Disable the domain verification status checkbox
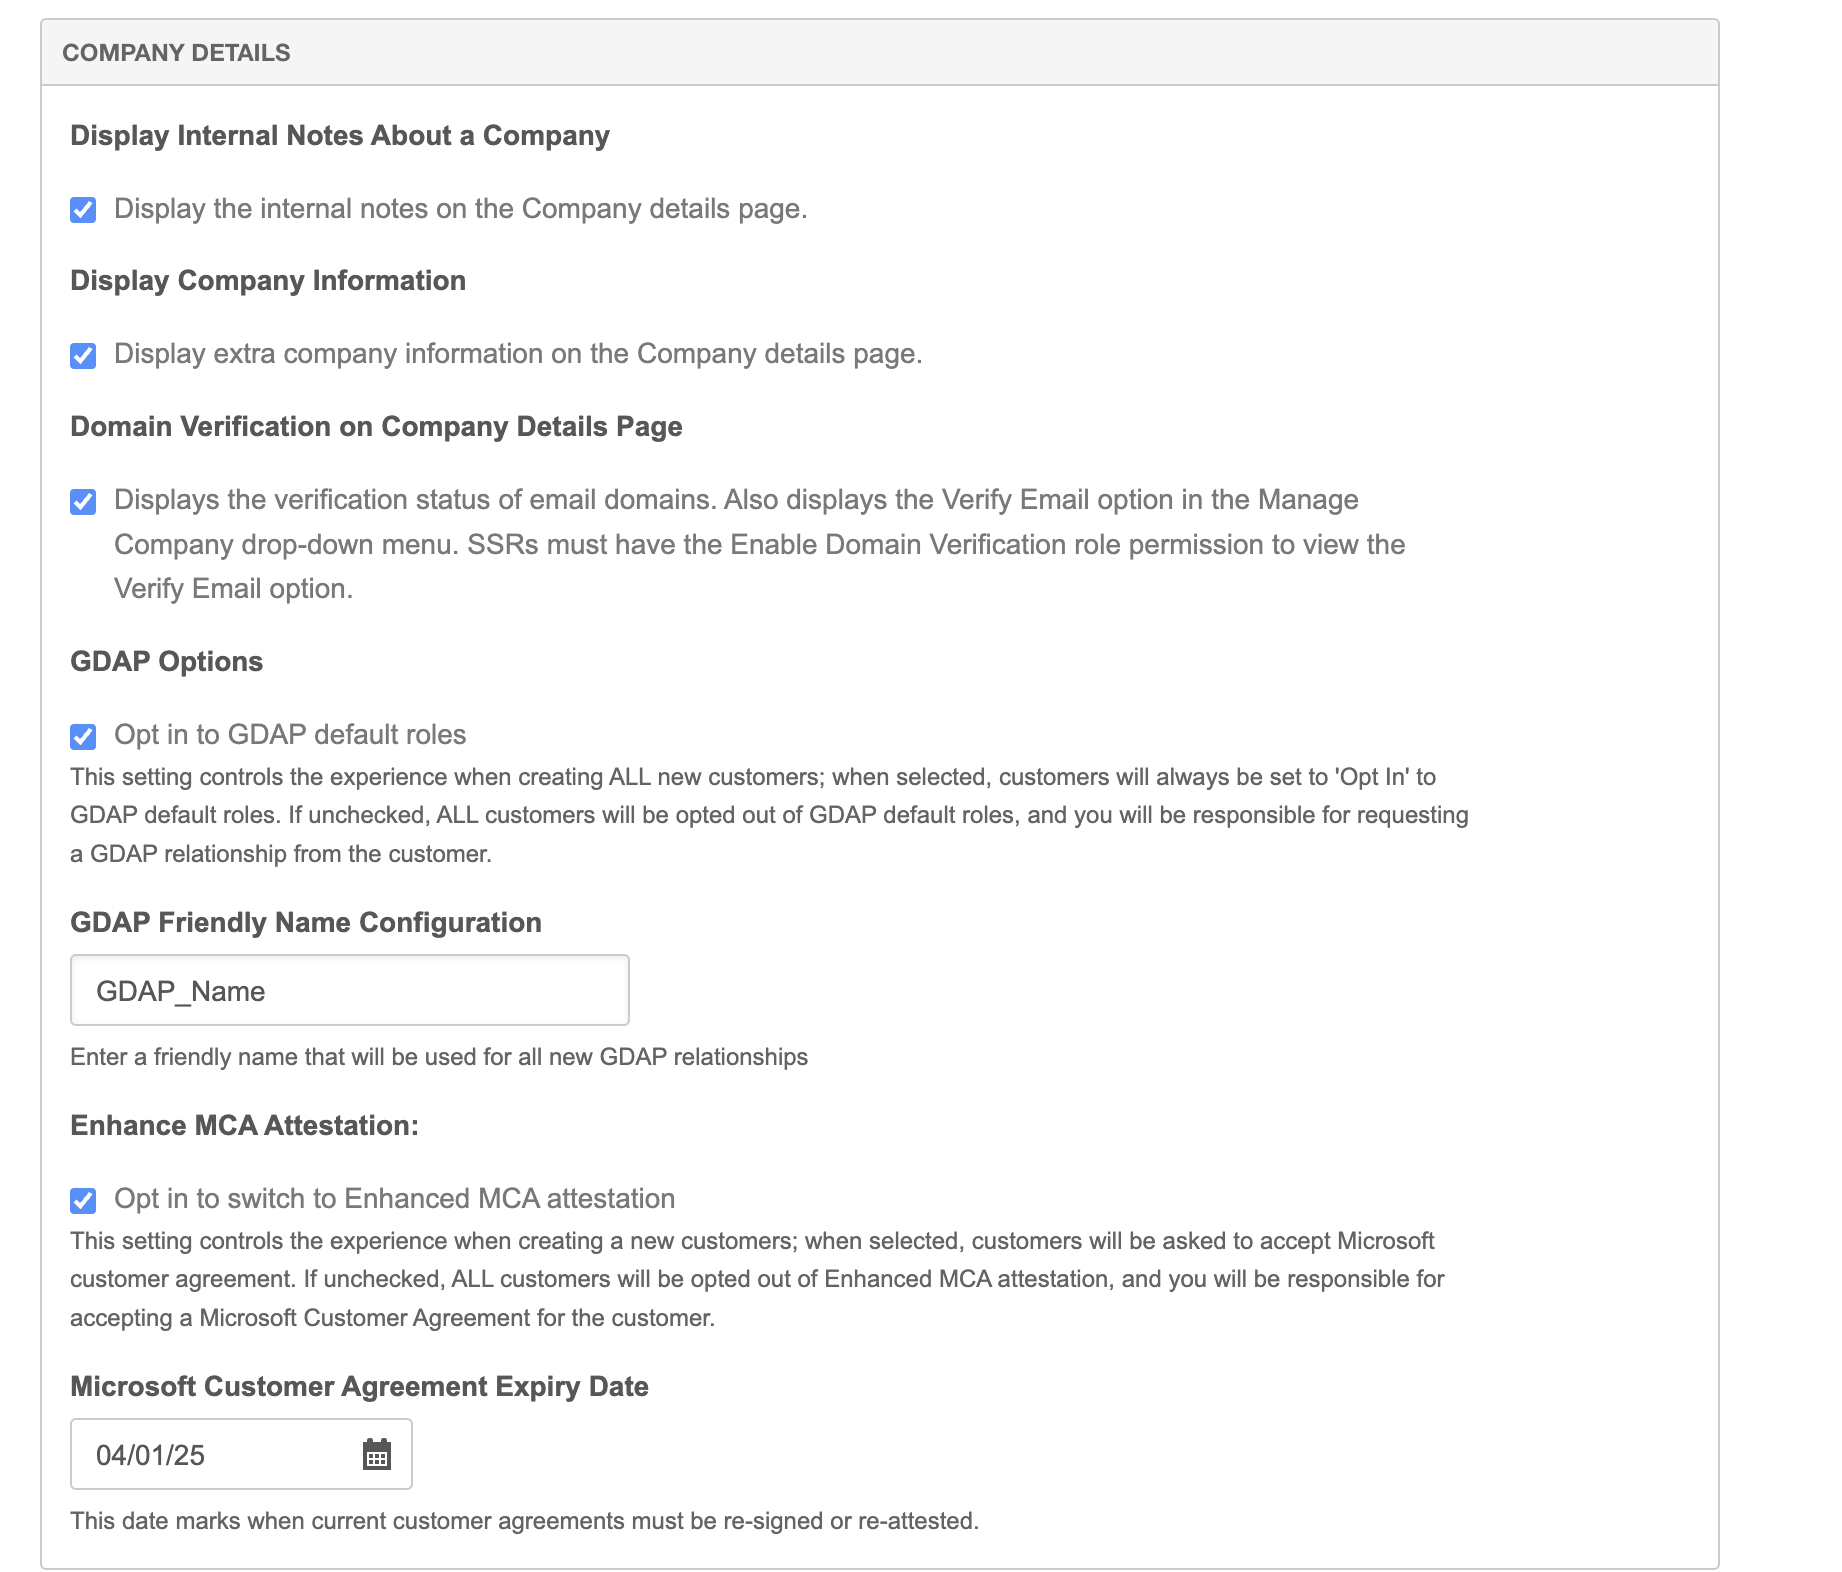This screenshot has height=1572, width=1842. [x=83, y=501]
